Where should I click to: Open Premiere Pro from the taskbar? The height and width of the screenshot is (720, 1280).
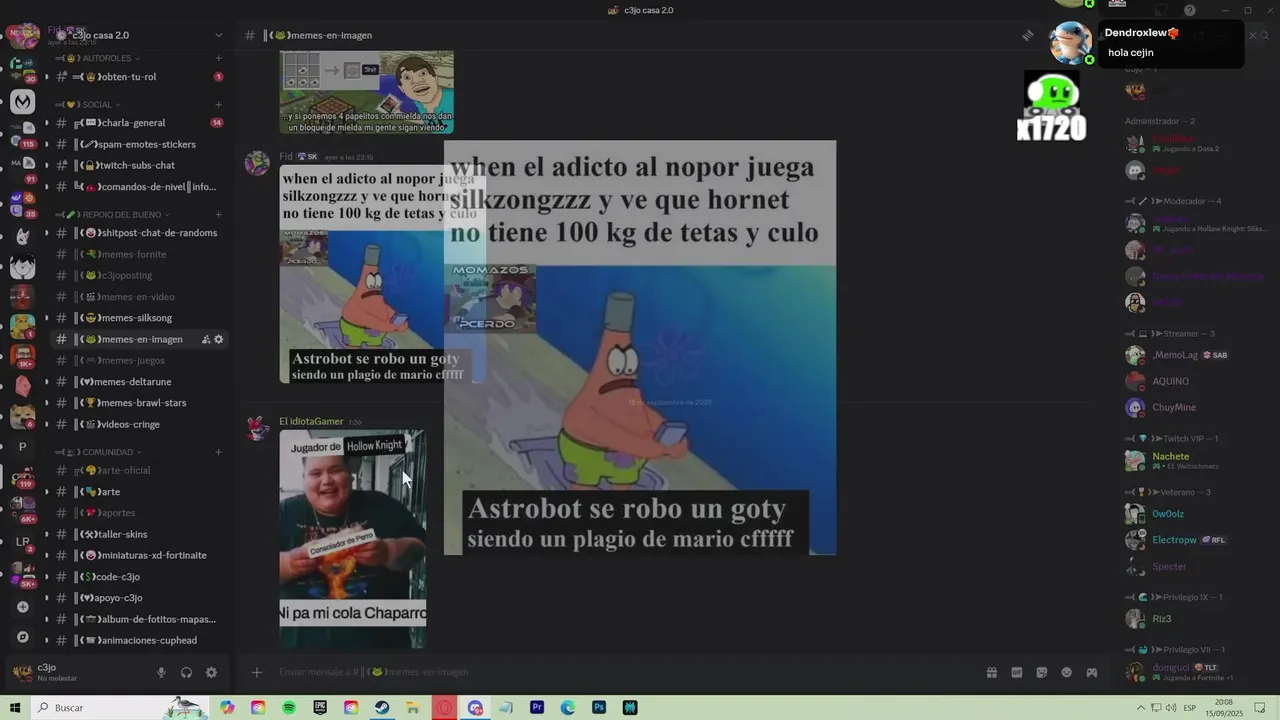click(537, 707)
